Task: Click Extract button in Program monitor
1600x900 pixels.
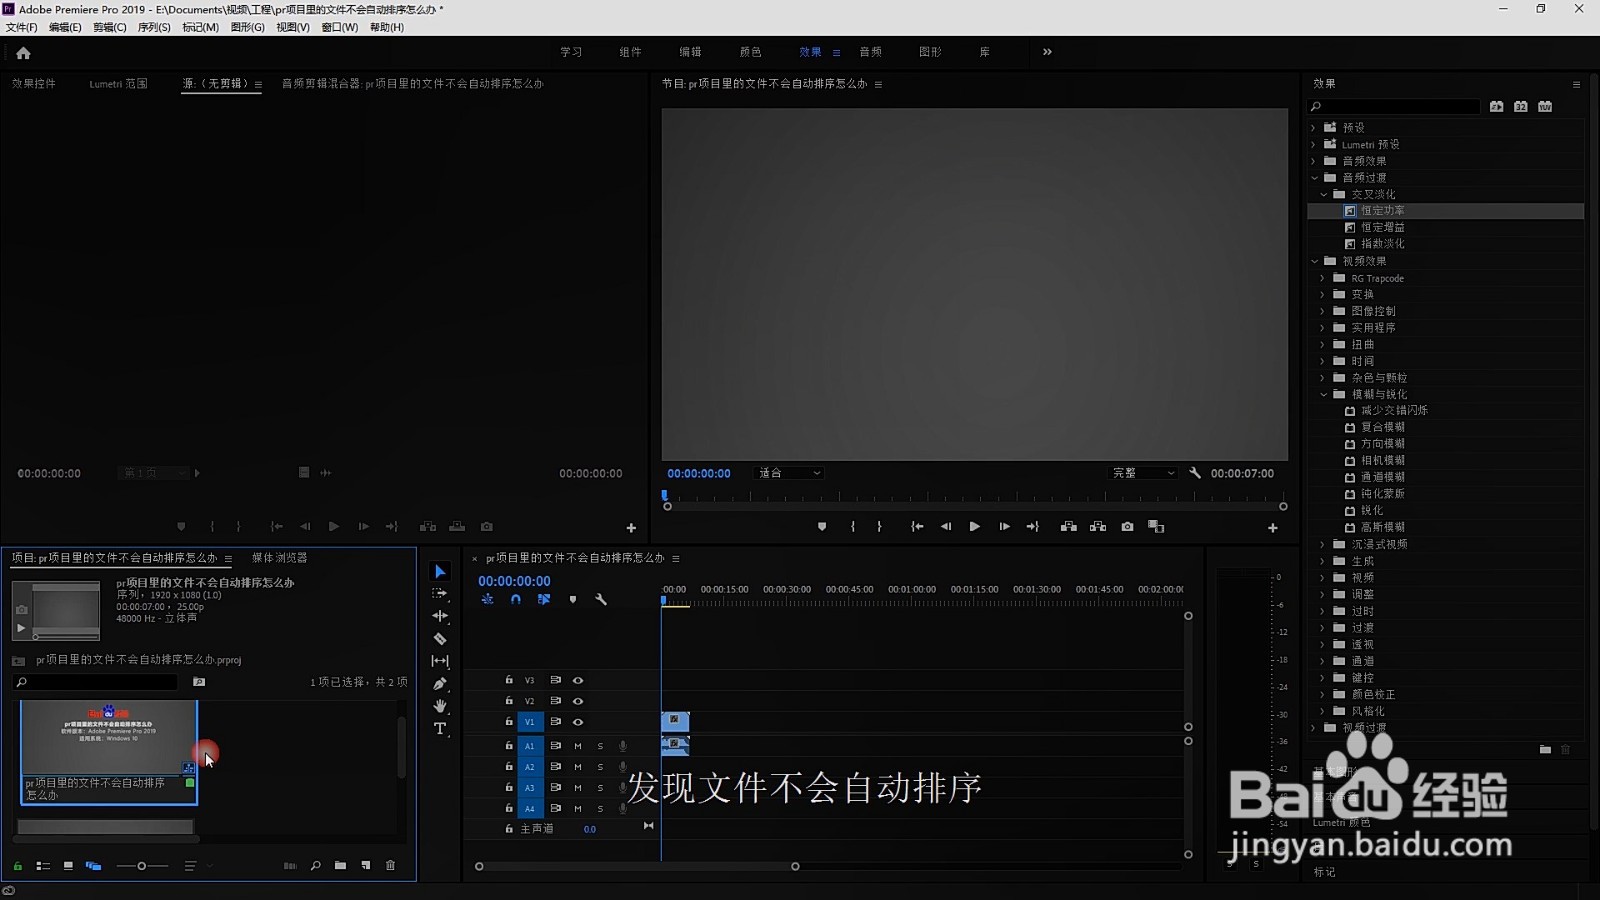Action: 1098,527
